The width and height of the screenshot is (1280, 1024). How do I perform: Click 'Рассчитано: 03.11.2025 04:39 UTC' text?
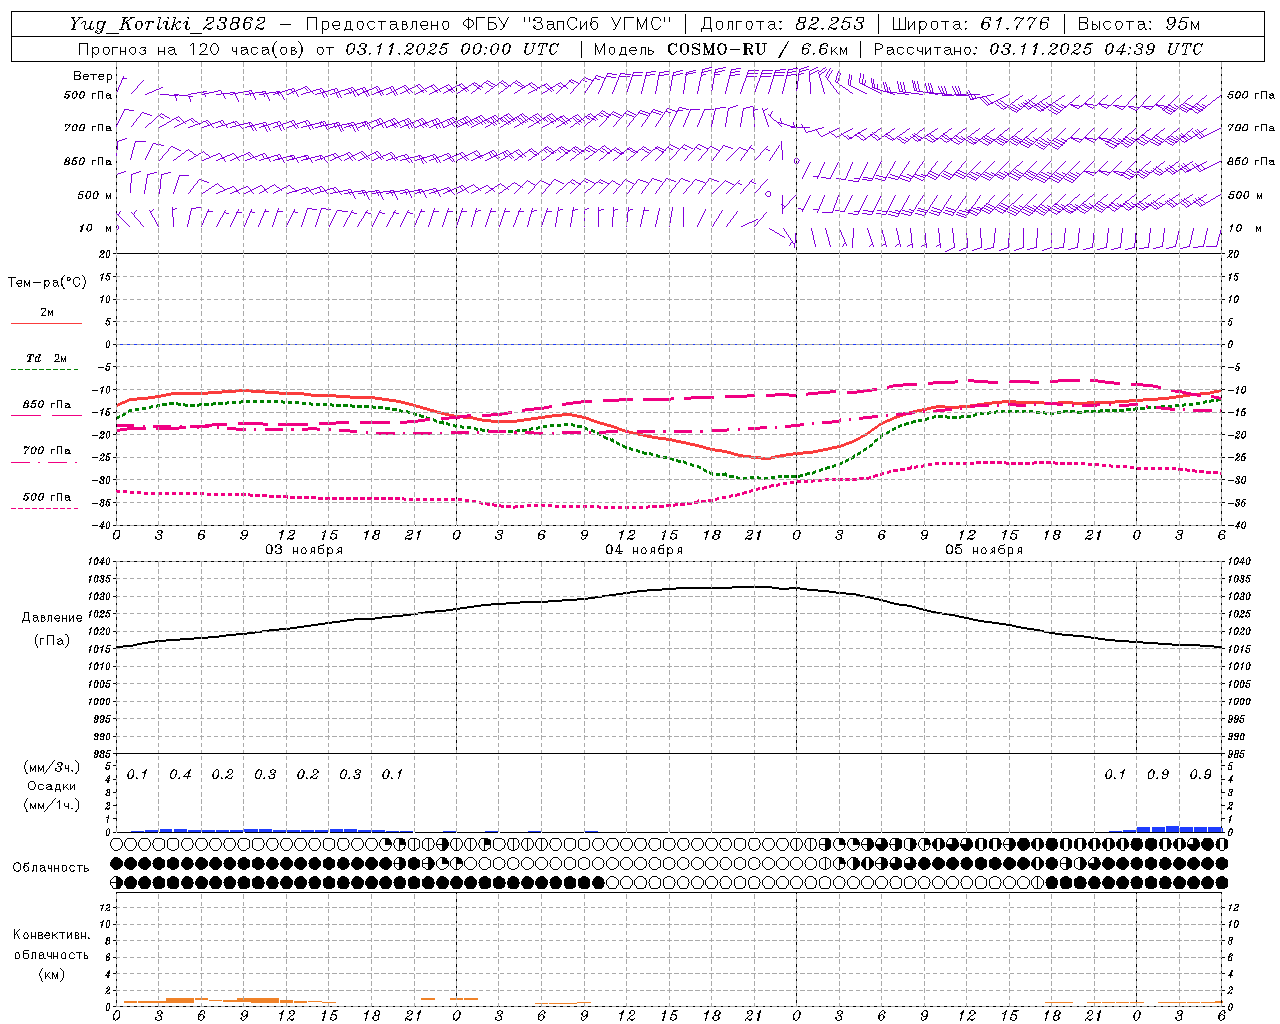click(x=1038, y=49)
